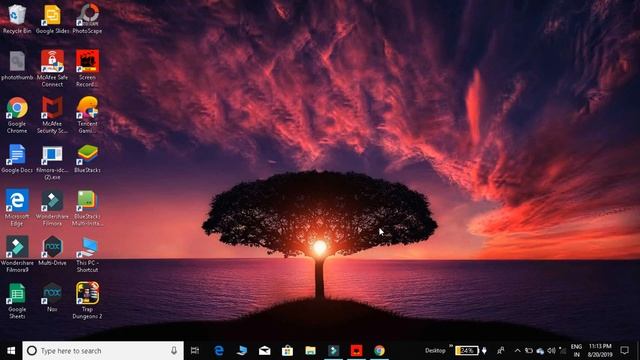
Task: Select the filmora-idc exe file icon
Action: point(52,162)
